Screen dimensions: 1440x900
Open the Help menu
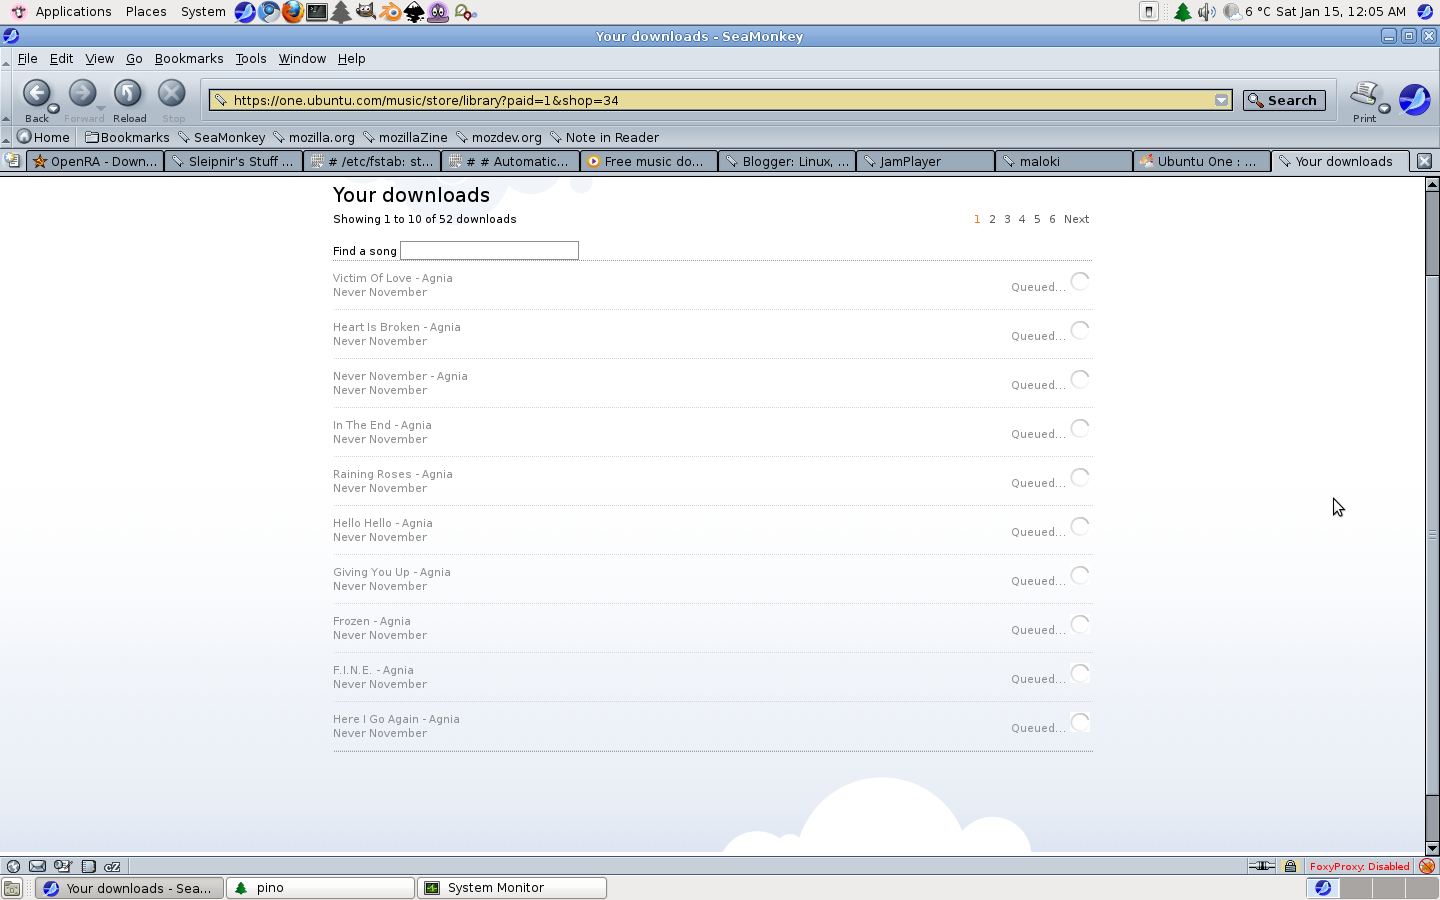pos(351,59)
